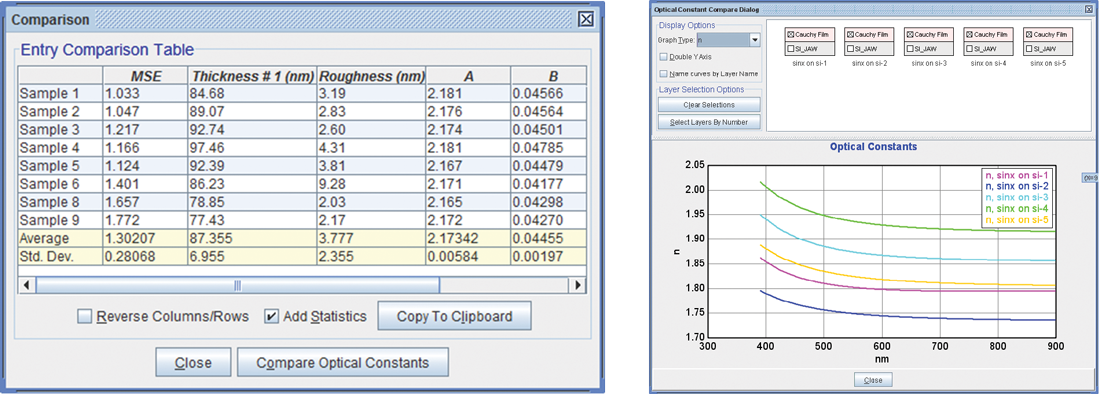
Task: Click the Roughness (nm) column header
Action: click(371, 76)
